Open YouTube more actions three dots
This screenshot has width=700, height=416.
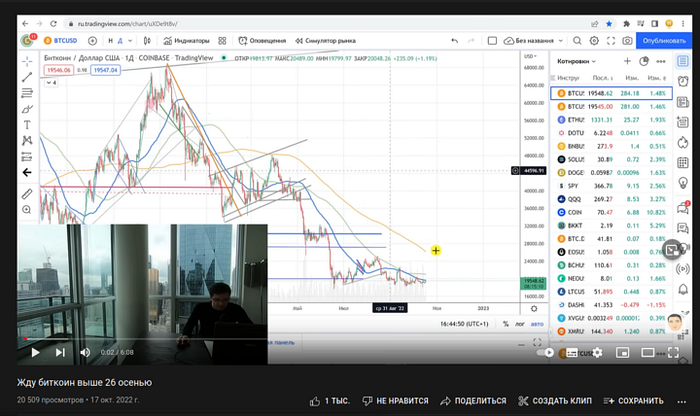point(681,401)
